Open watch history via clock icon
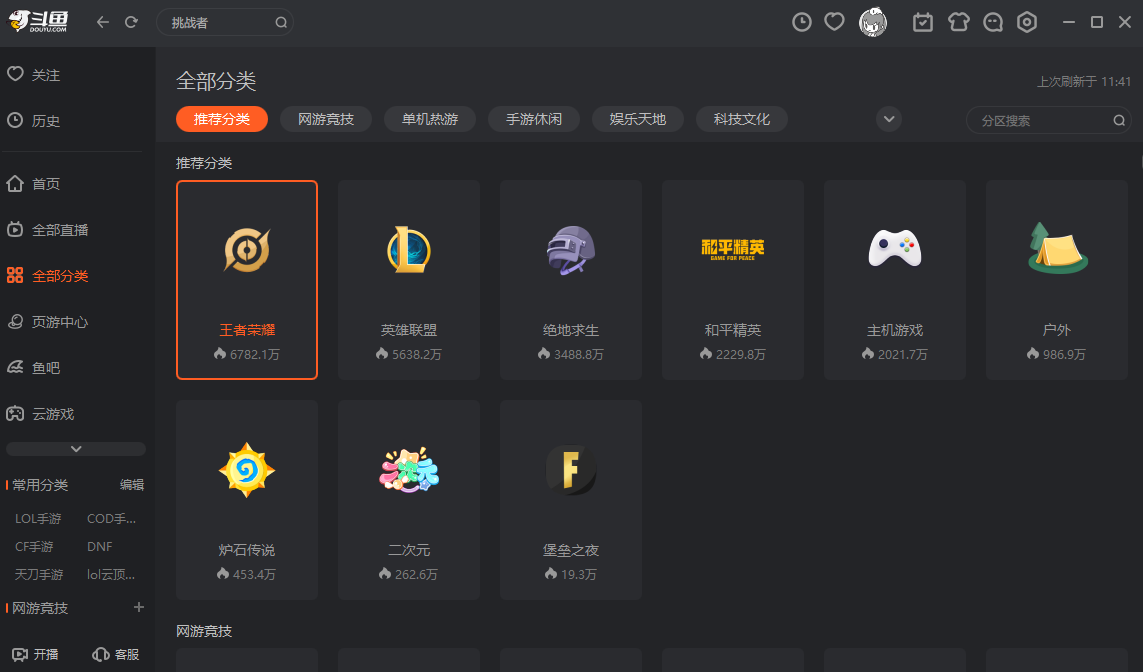This screenshot has width=1143, height=672. [x=801, y=21]
